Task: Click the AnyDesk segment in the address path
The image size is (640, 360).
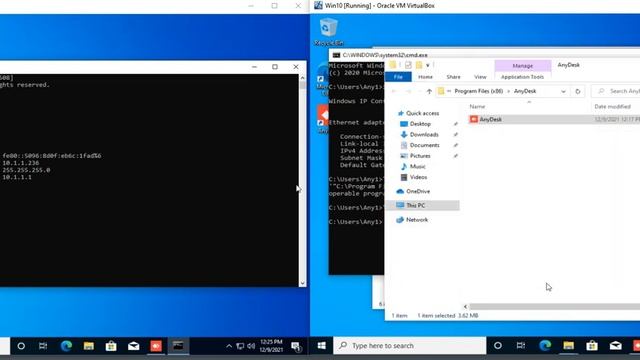Action: (524, 91)
